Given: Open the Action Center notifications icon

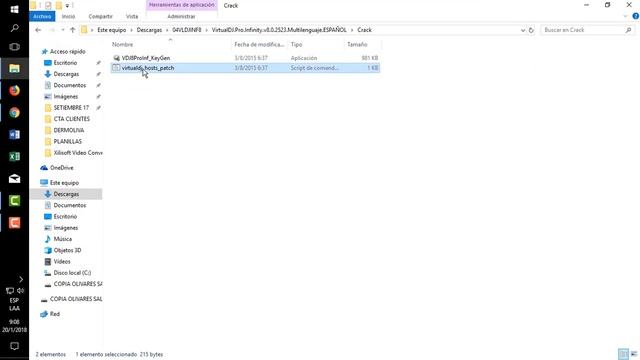Looking at the screenshot, I should [x=14, y=346].
